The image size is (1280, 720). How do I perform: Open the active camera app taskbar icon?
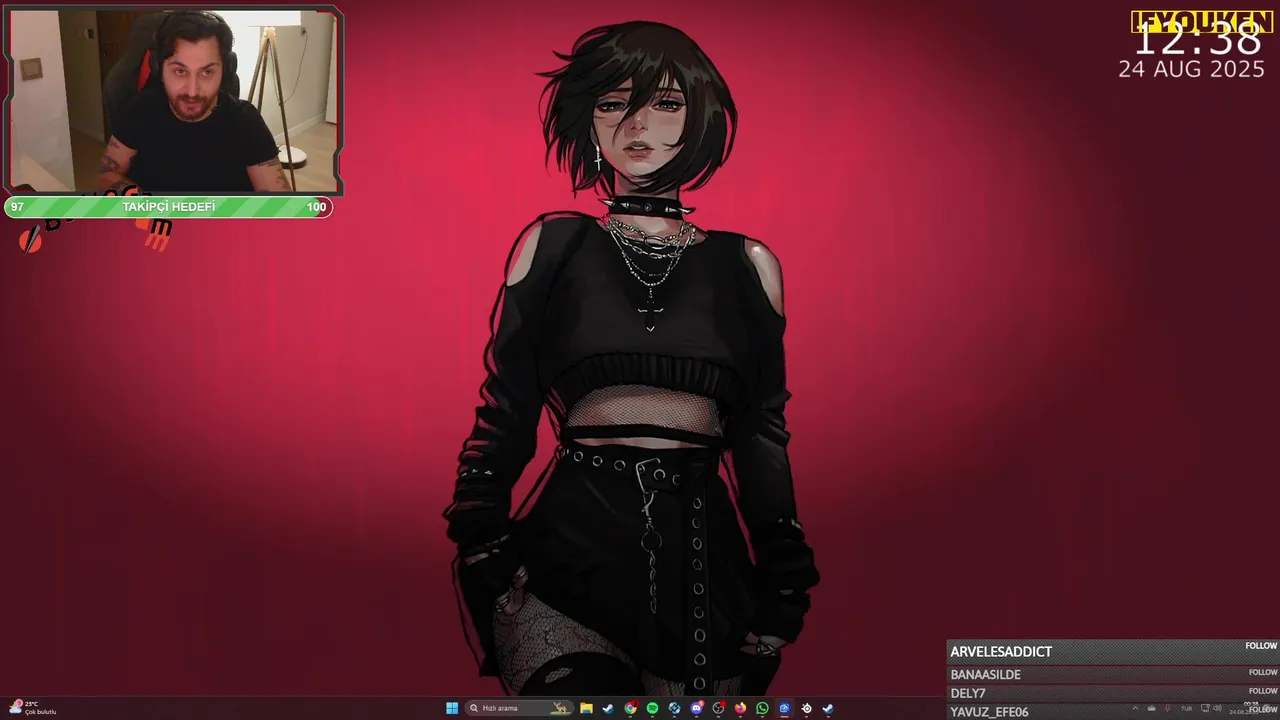(784, 708)
